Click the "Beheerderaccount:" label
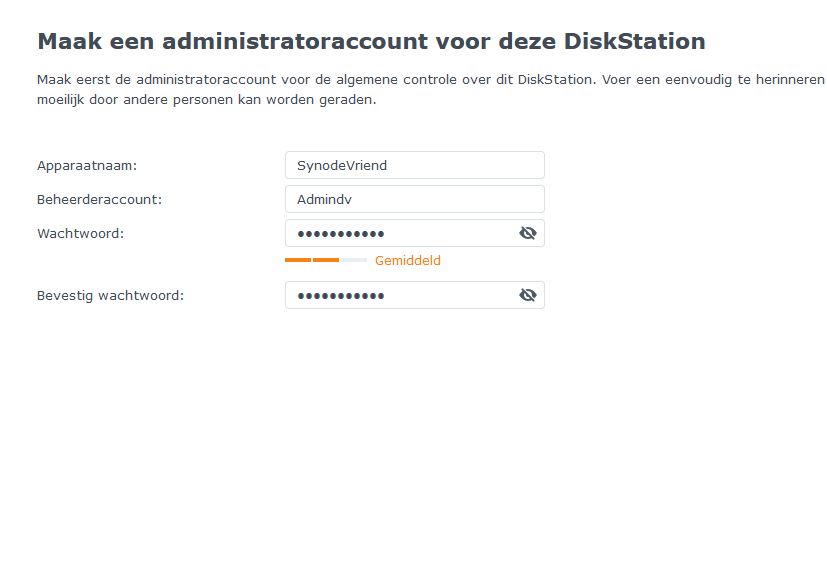The image size is (827, 577). pyautogui.click(x=99, y=199)
